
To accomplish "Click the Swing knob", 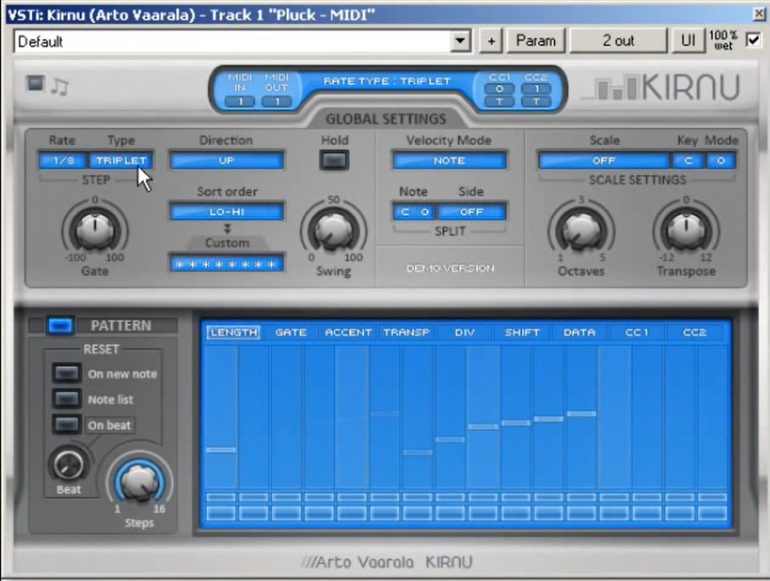I will [x=333, y=229].
